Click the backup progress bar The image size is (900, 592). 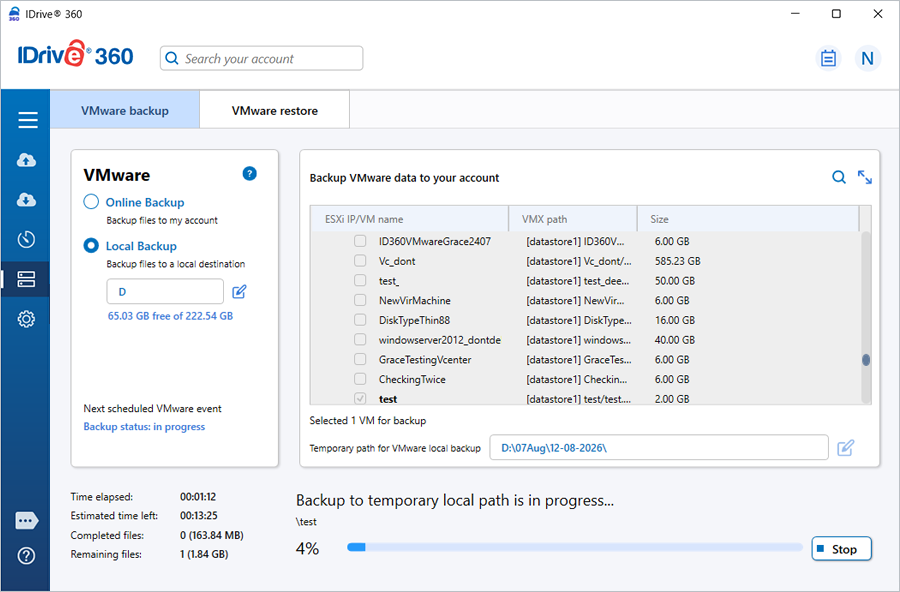tap(575, 548)
